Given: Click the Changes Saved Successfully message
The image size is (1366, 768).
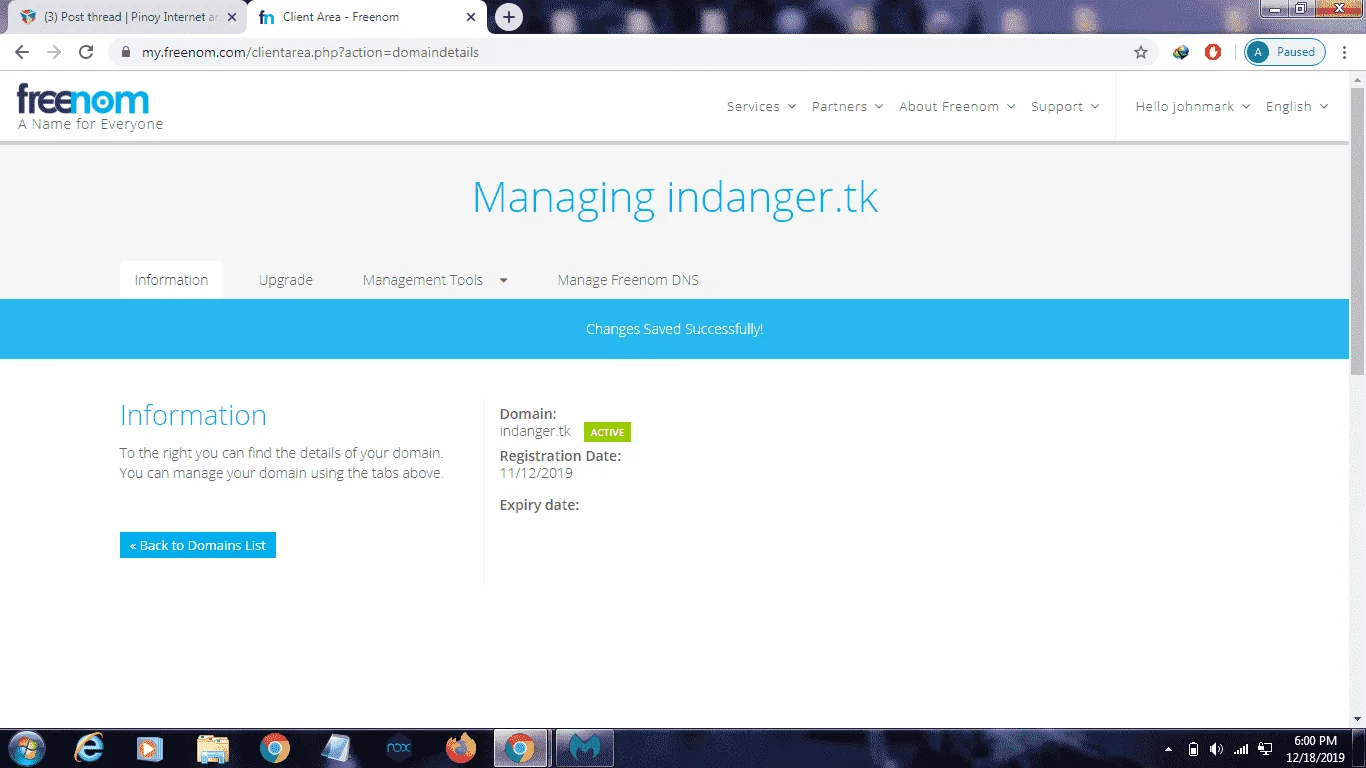Looking at the screenshot, I should (675, 329).
